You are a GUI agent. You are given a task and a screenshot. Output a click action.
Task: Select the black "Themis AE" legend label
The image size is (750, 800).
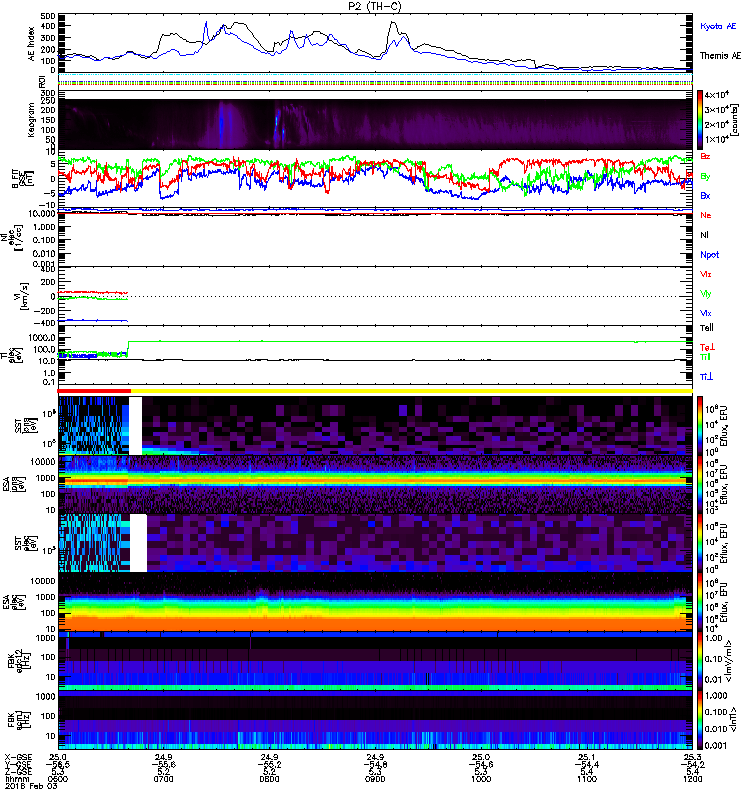pyautogui.click(x=720, y=56)
